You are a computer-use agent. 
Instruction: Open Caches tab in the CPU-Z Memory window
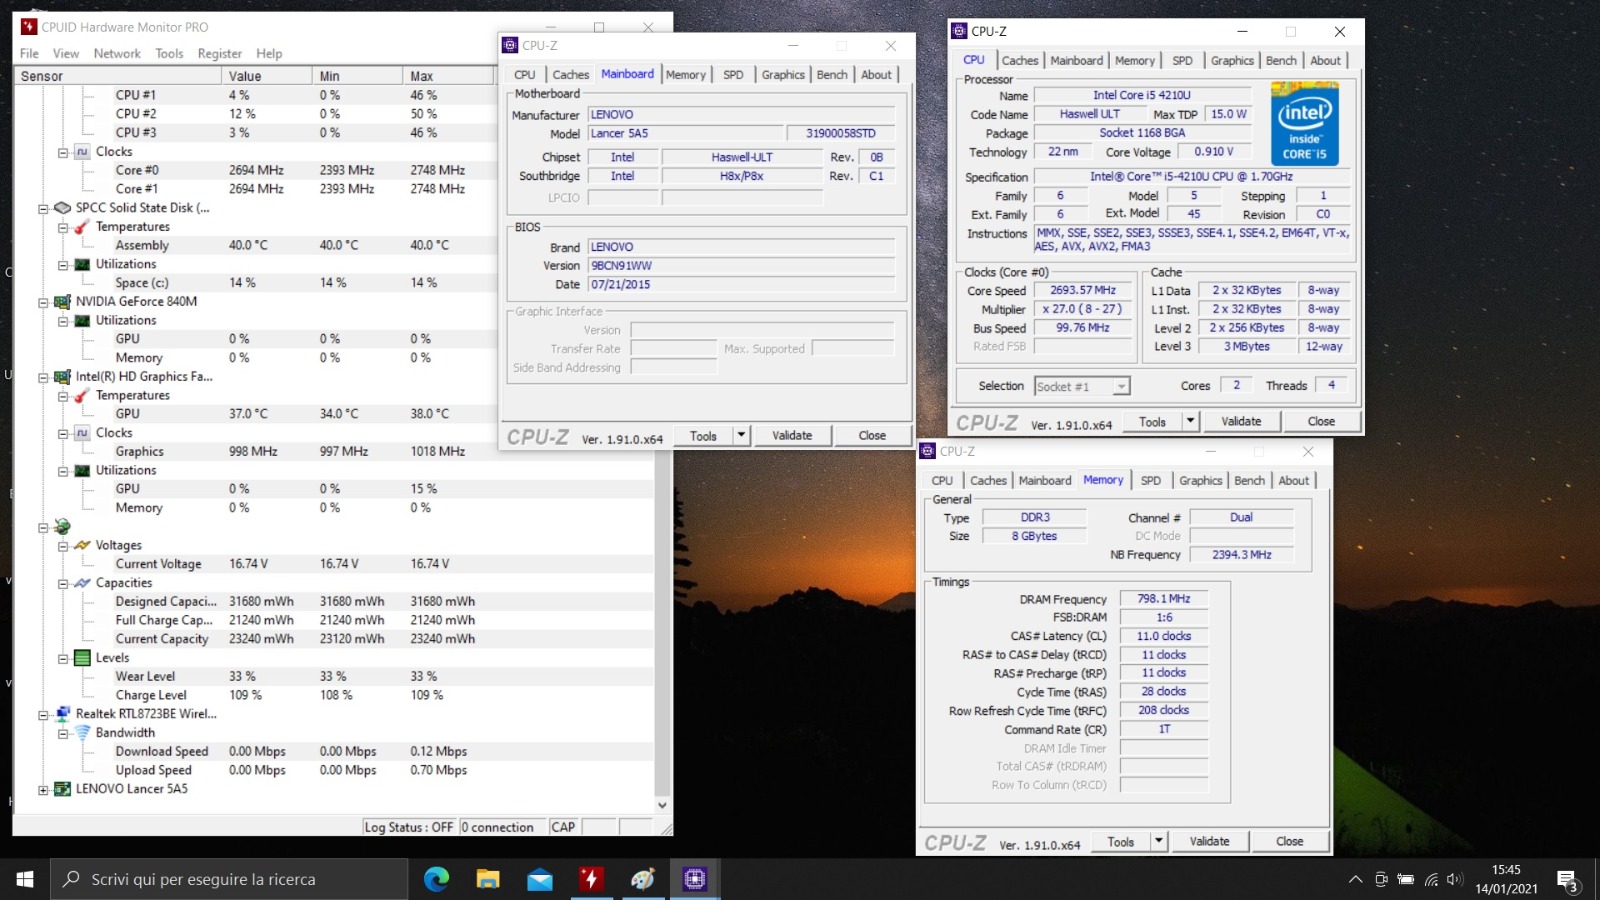[988, 481]
